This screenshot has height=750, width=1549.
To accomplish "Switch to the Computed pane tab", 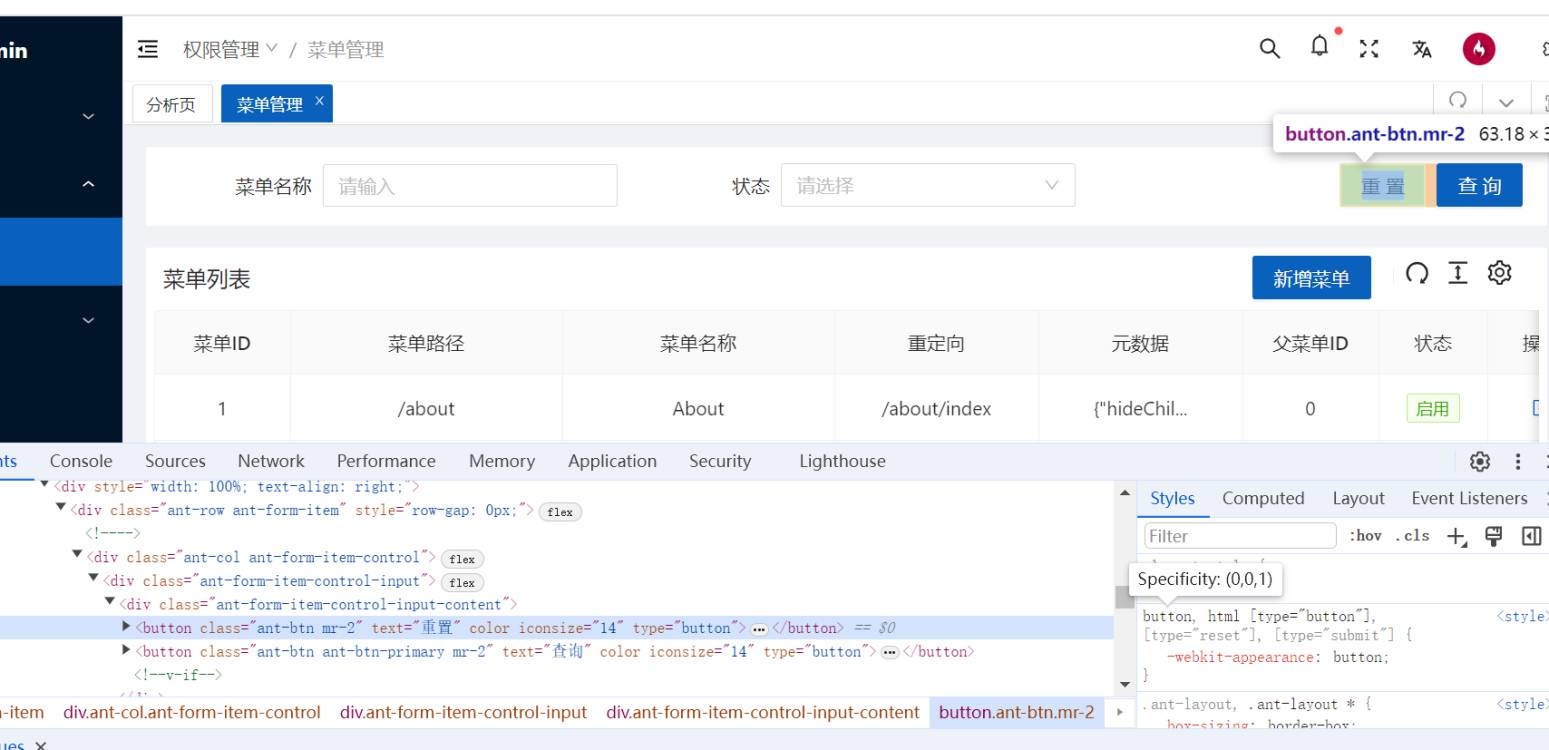I will pos(1263,498).
